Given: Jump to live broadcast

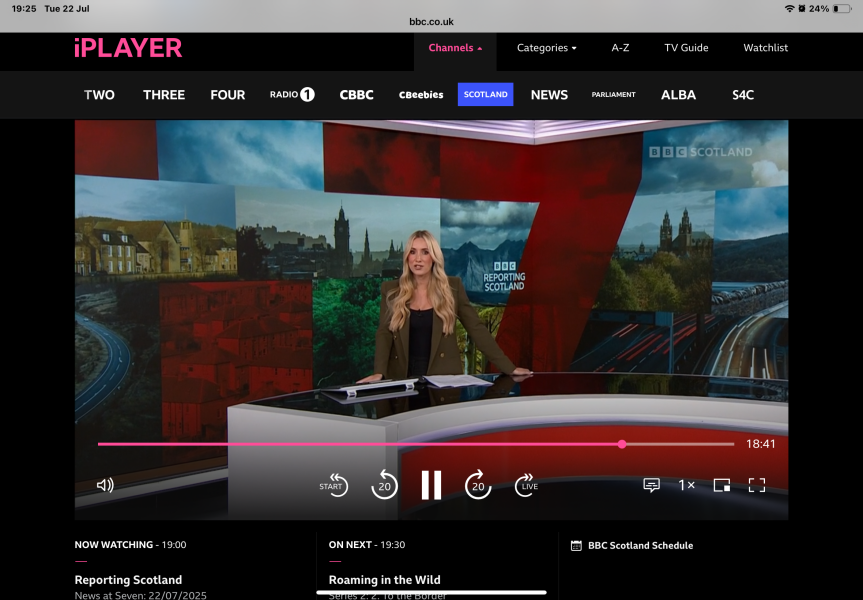Looking at the screenshot, I should [525, 485].
